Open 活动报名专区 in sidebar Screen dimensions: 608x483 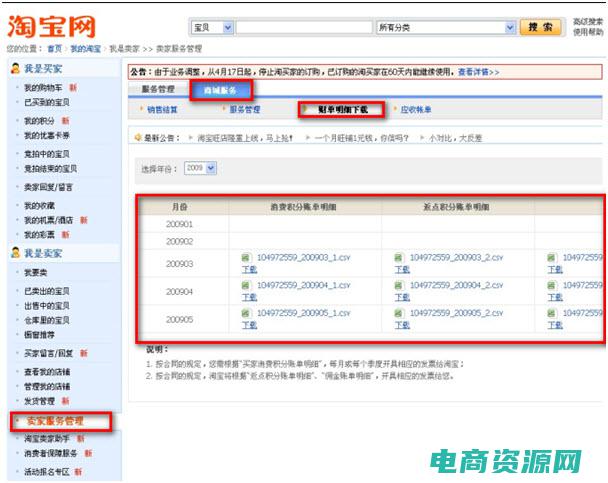(x=47, y=472)
